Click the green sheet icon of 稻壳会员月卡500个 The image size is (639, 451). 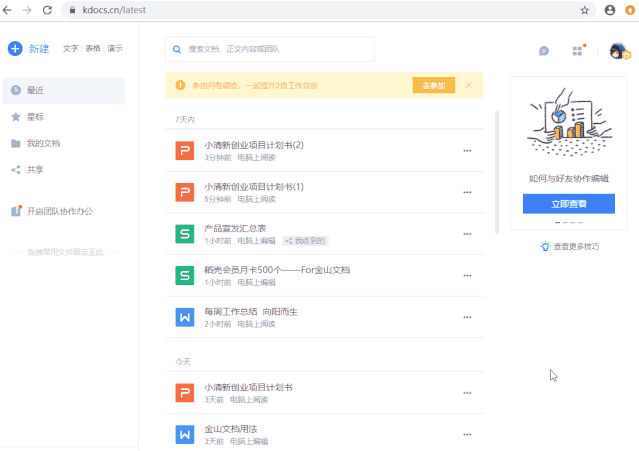click(185, 276)
